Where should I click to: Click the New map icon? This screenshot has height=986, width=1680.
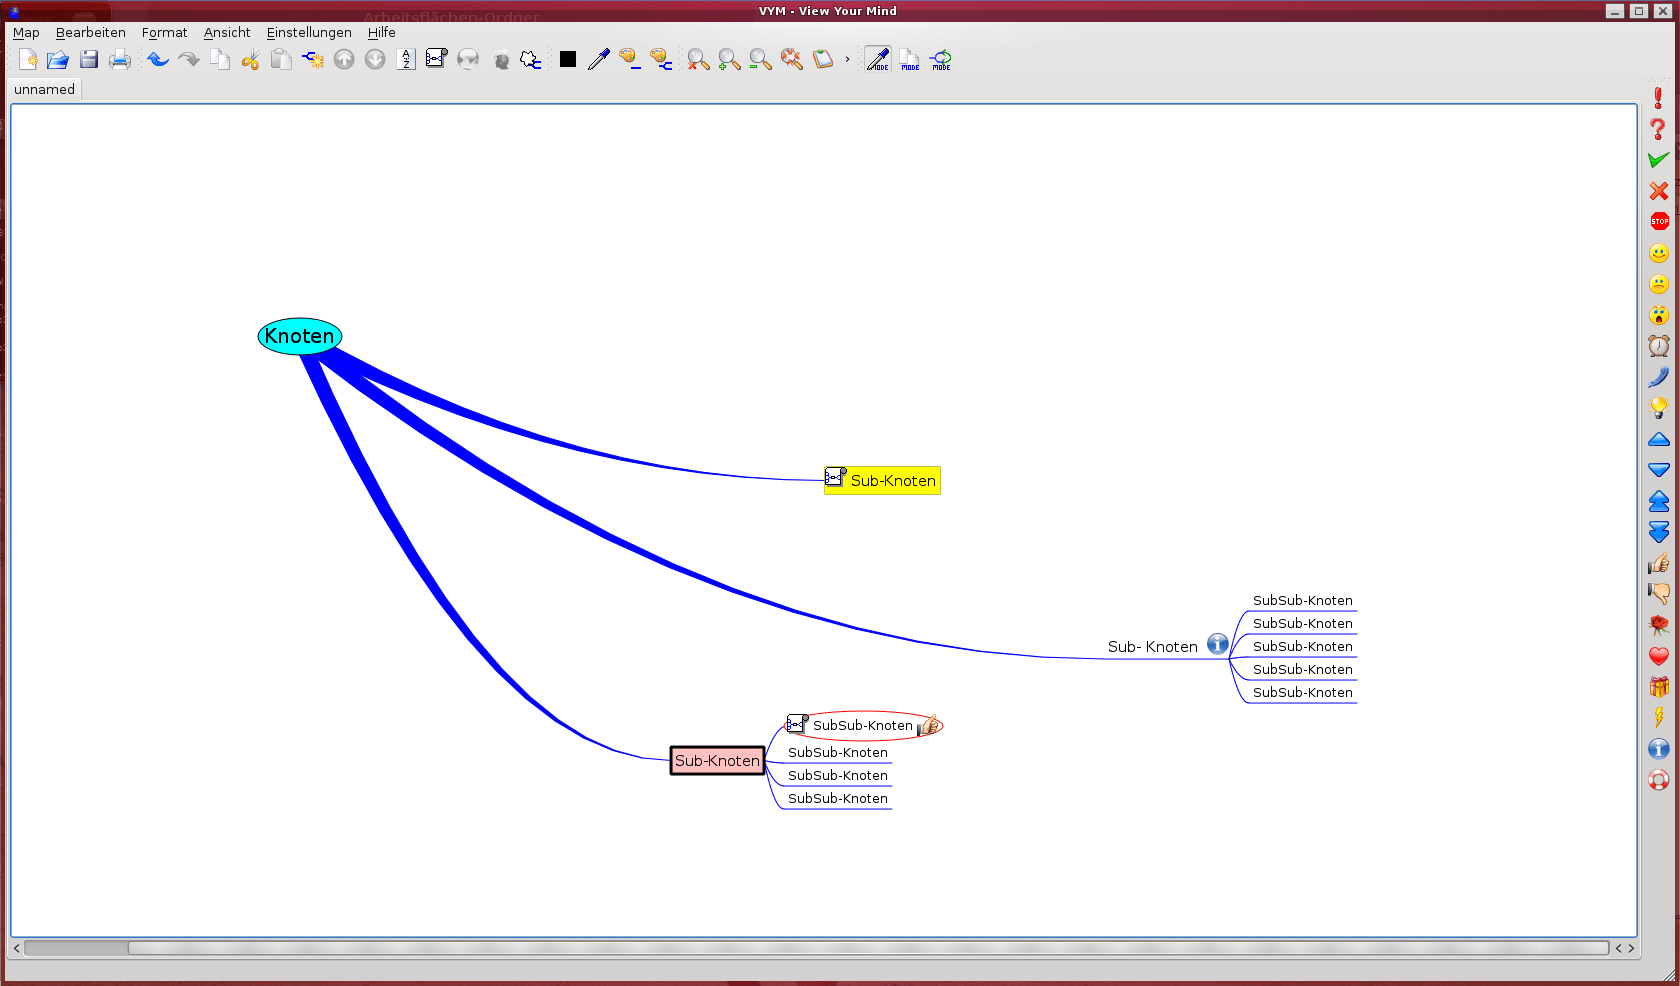point(28,60)
